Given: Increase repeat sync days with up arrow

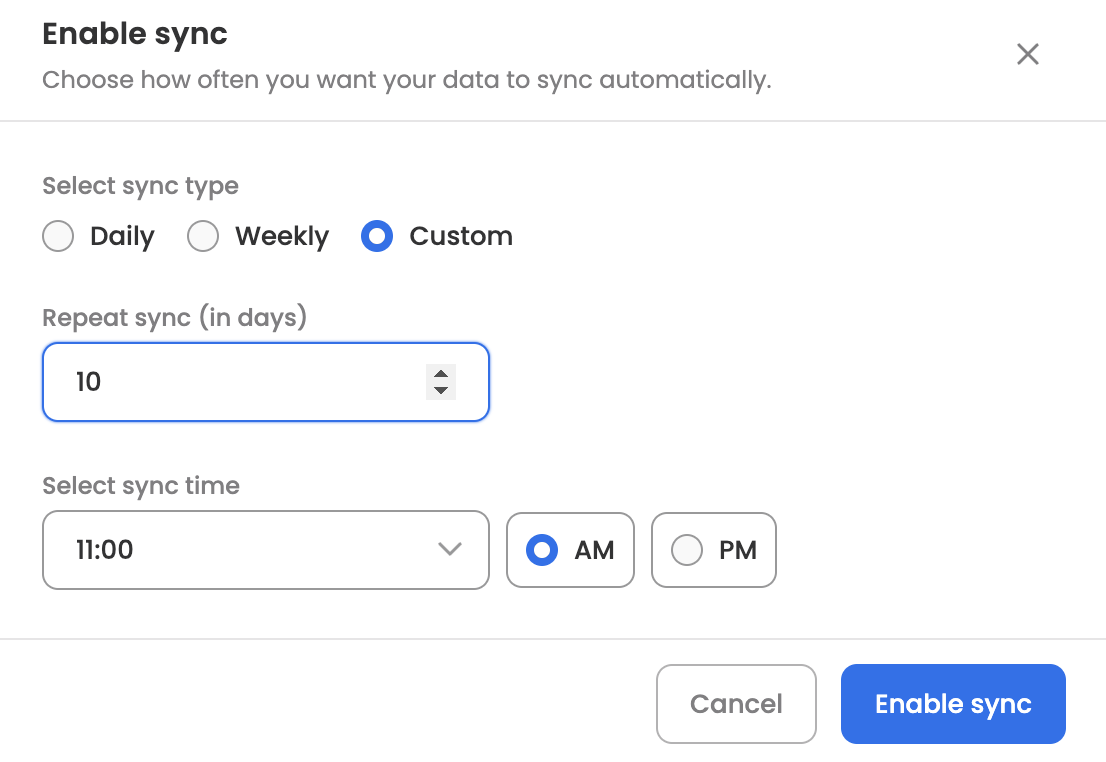Looking at the screenshot, I should pos(441,374).
